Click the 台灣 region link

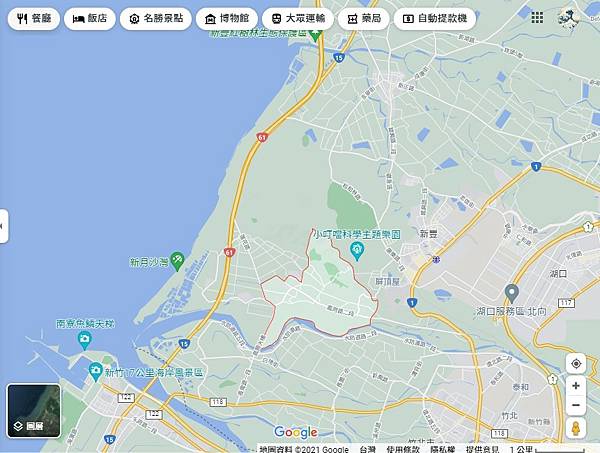(x=367, y=449)
